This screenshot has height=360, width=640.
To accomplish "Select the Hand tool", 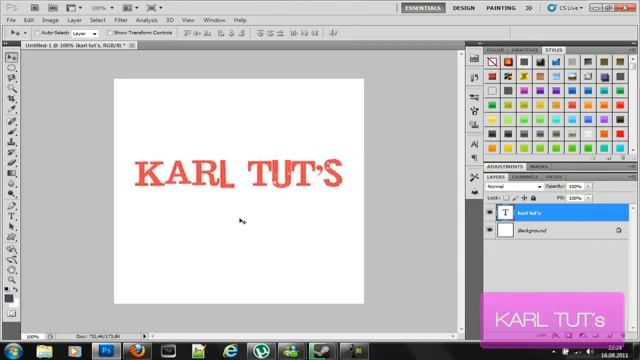I will (x=11, y=270).
